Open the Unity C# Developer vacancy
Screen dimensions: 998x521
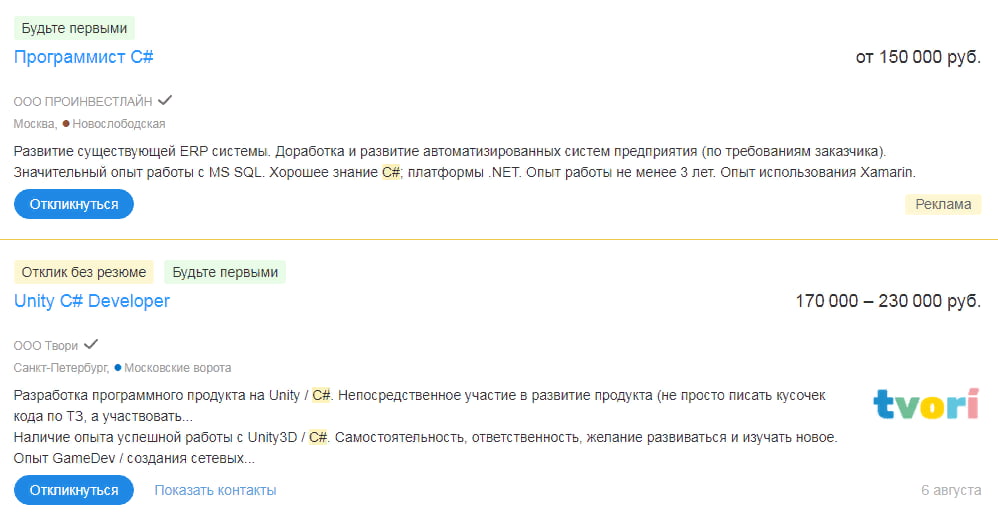click(x=92, y=301)
